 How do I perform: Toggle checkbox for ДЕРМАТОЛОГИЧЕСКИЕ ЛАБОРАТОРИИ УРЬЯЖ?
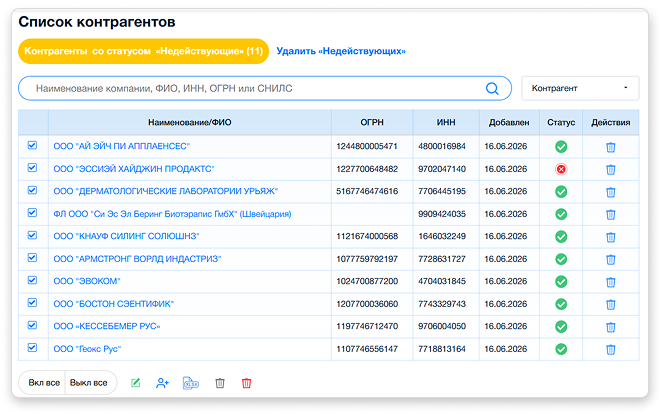tap(32, 190)
